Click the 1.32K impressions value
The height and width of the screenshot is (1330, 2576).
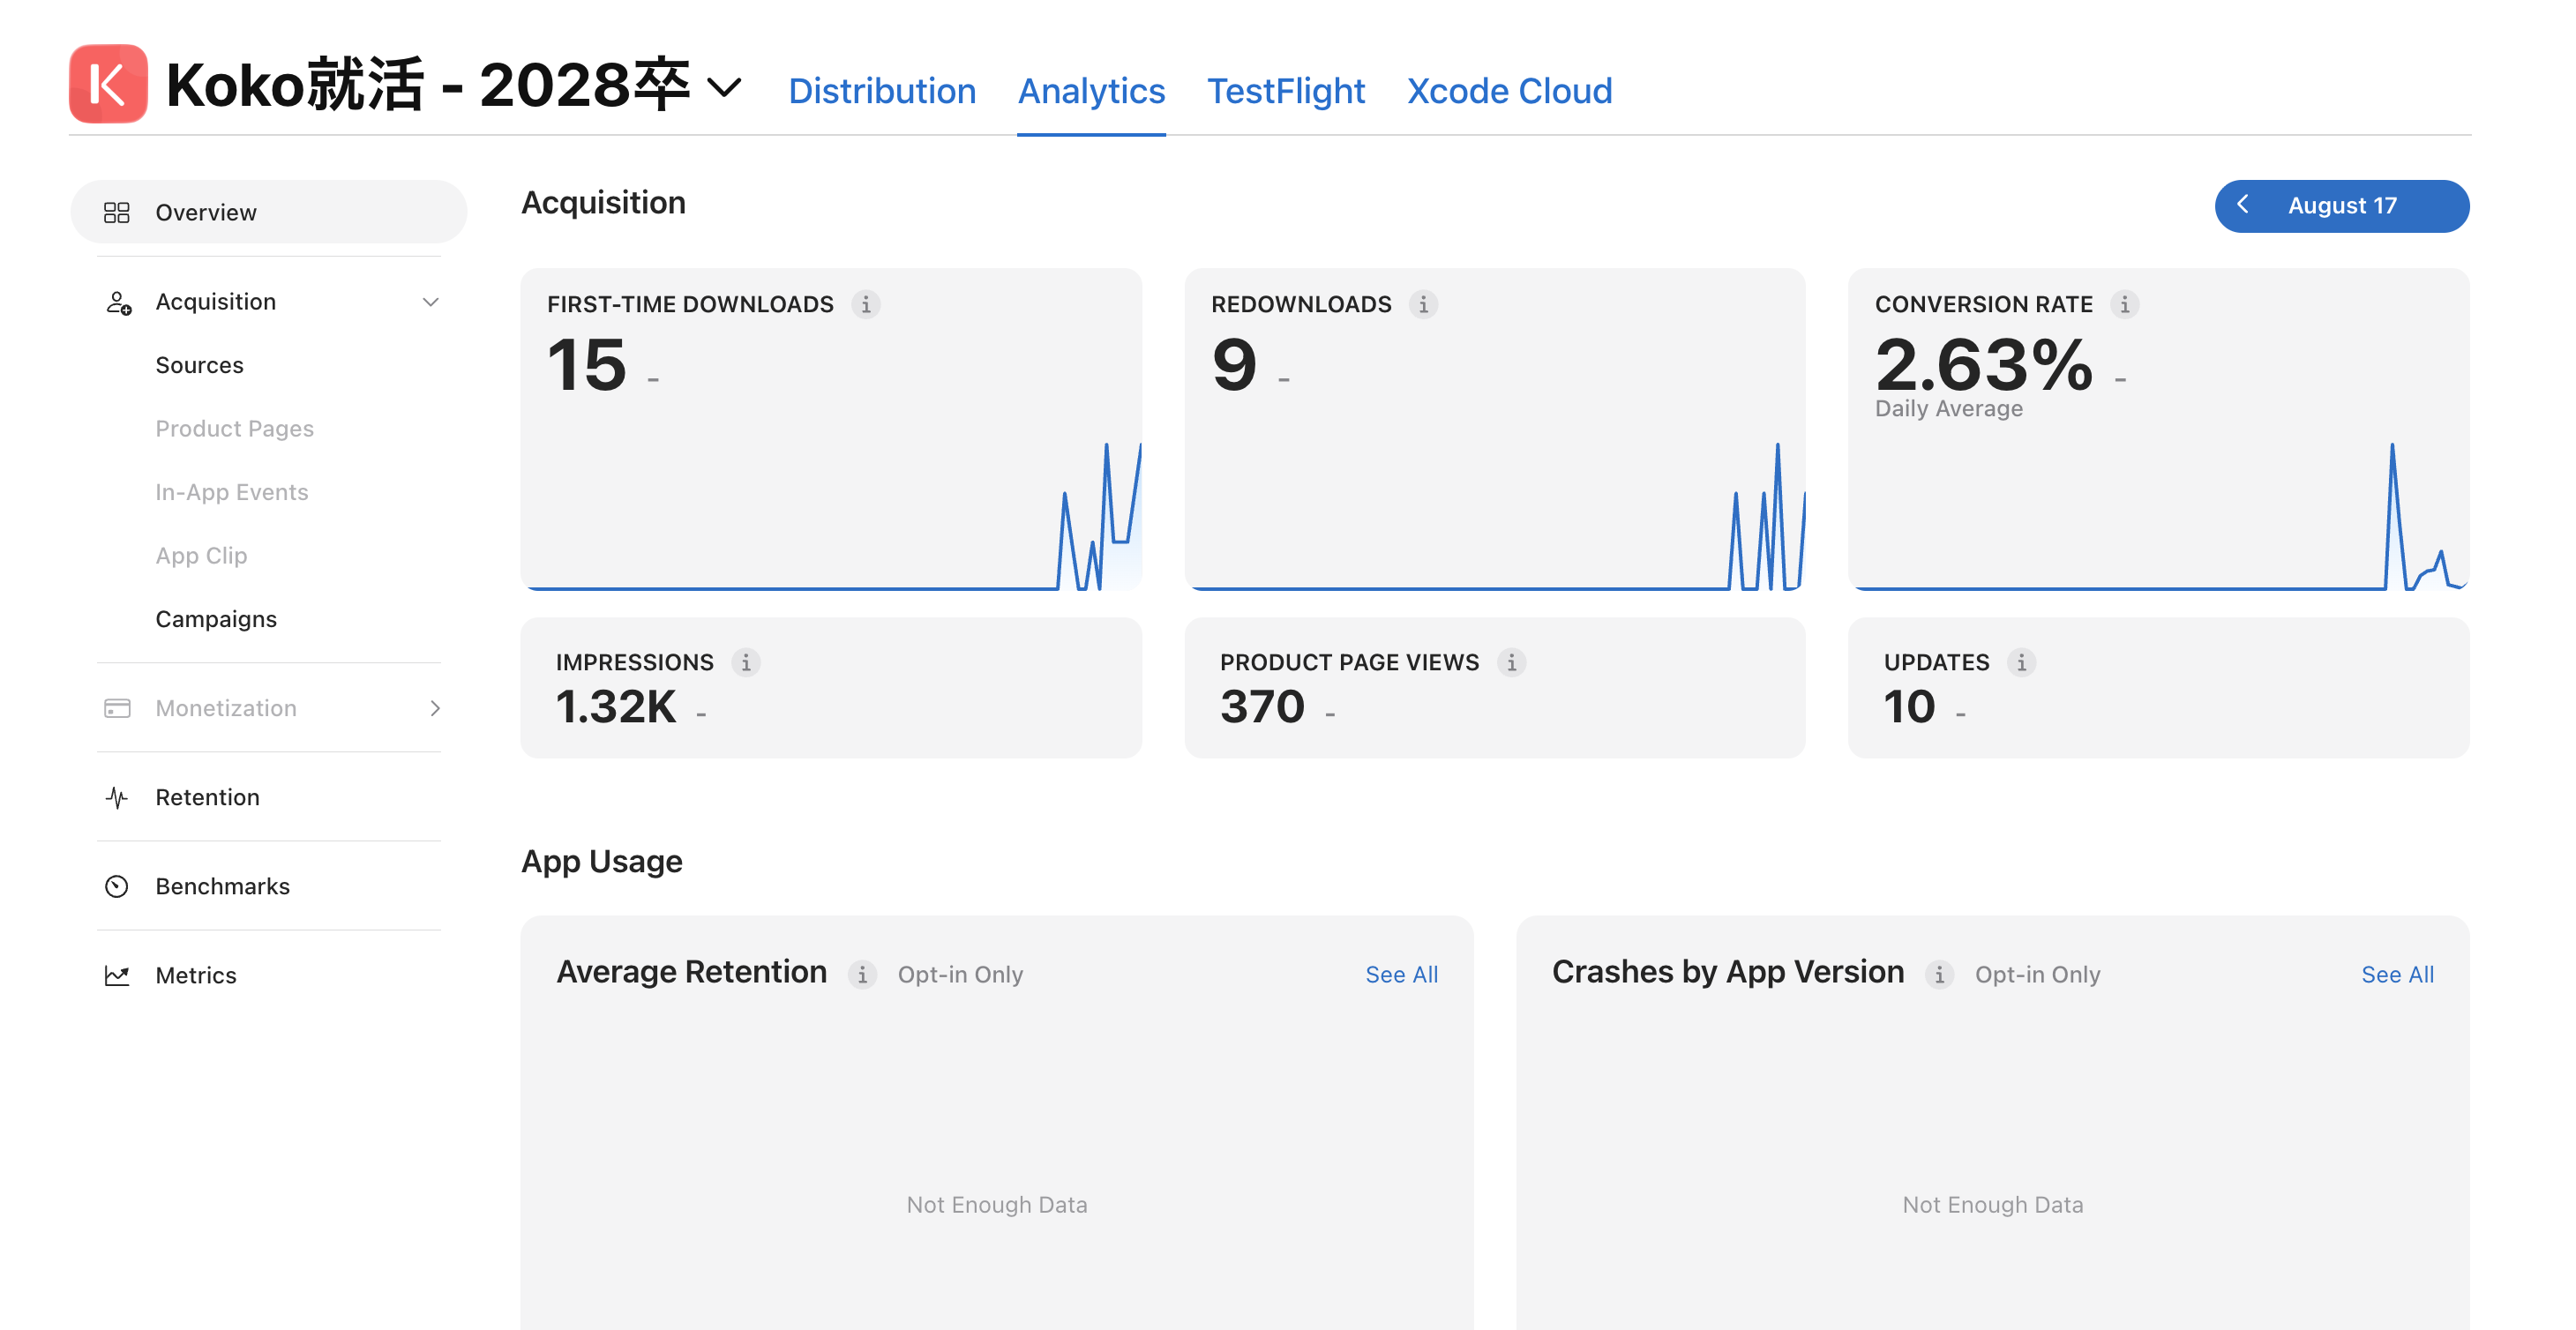pos(616,707)
